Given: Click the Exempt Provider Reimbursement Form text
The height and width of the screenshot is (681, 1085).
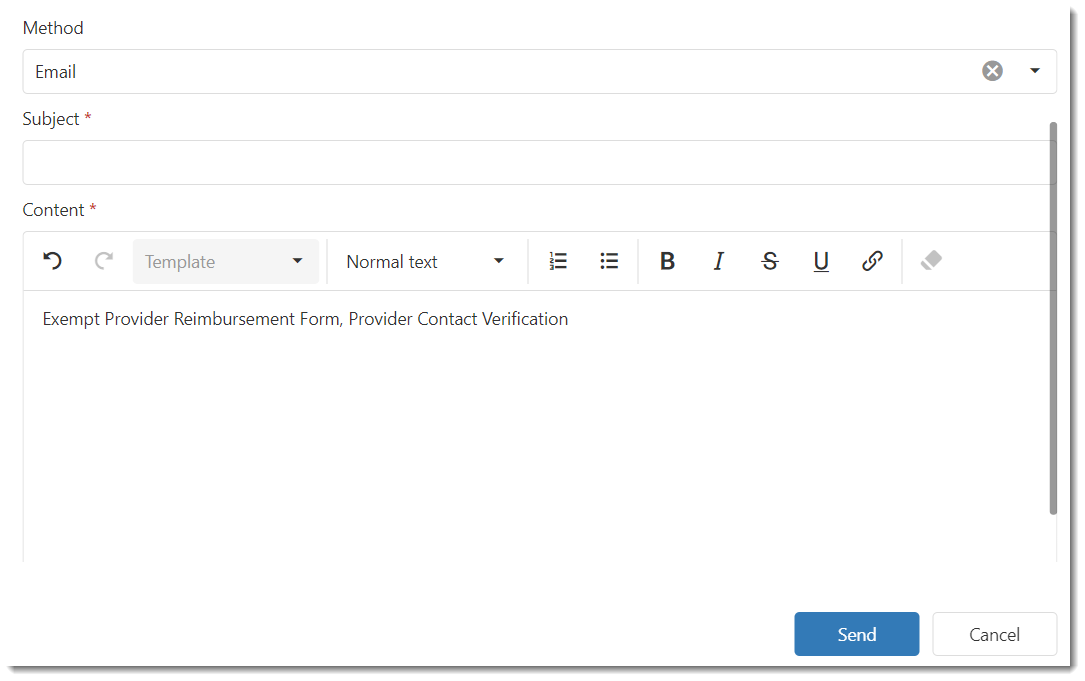Looking at the screenshot, I should 191,319.
